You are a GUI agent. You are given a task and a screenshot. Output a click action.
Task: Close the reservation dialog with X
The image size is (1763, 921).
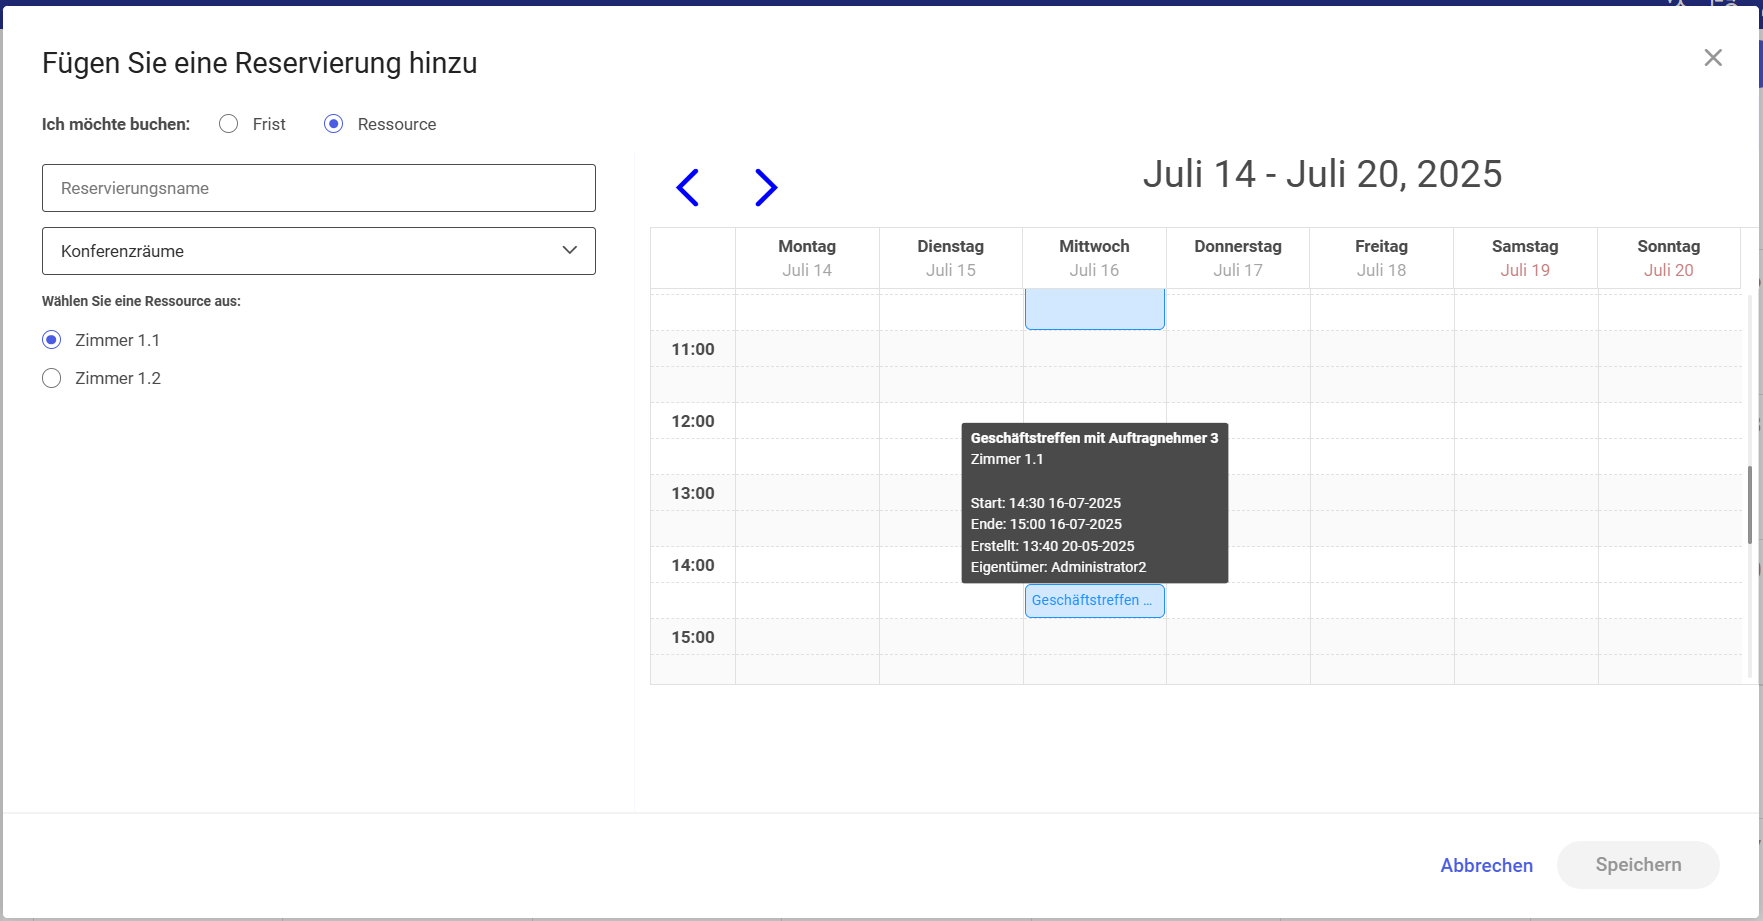point(1712,58)
